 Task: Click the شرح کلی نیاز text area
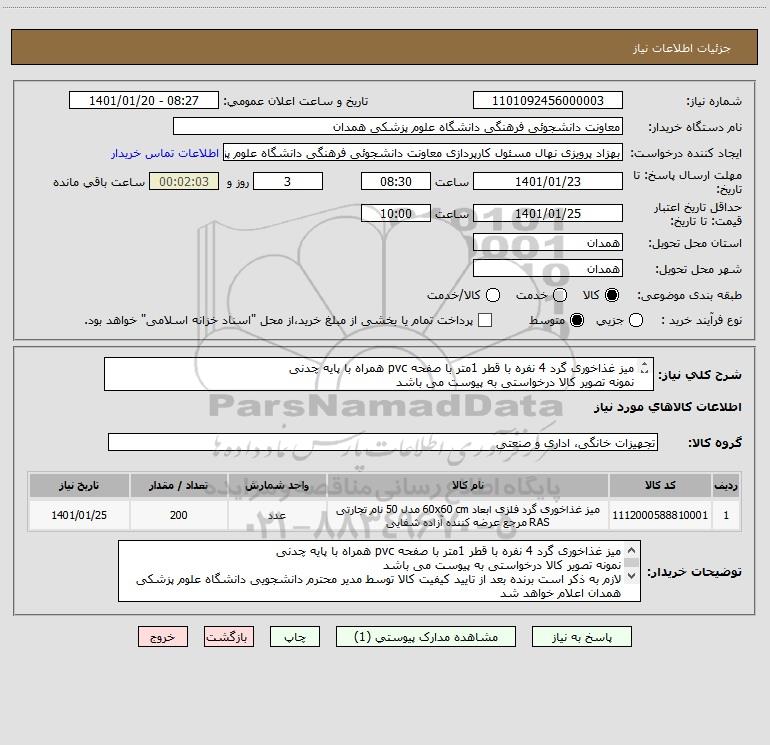click(x=379, y=374)
